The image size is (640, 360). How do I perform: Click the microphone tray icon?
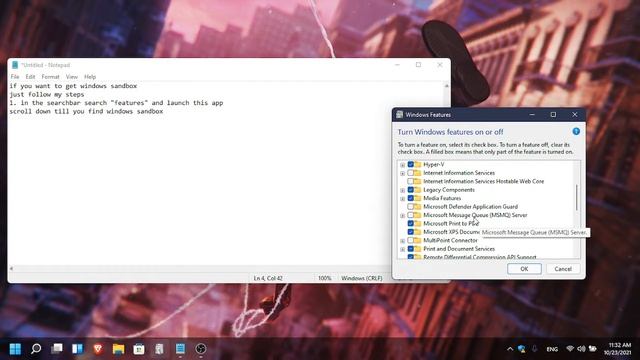(534, 349)
